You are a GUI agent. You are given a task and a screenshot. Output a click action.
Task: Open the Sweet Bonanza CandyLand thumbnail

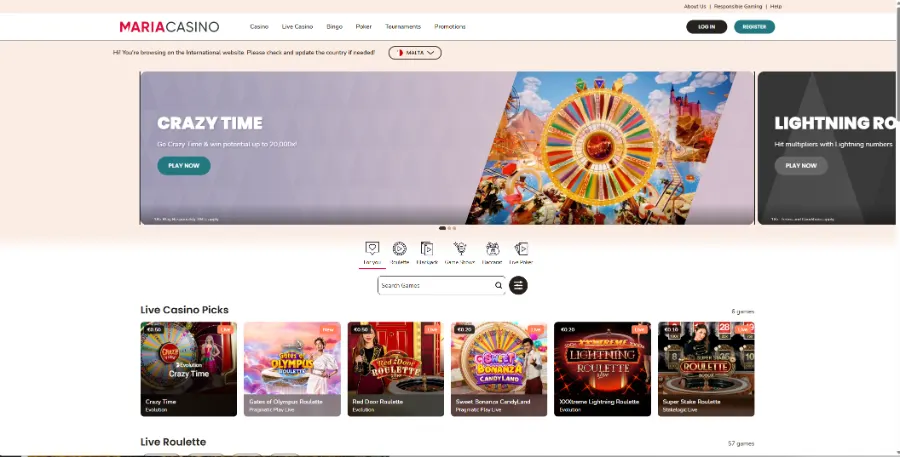click(x=499, y=369)
